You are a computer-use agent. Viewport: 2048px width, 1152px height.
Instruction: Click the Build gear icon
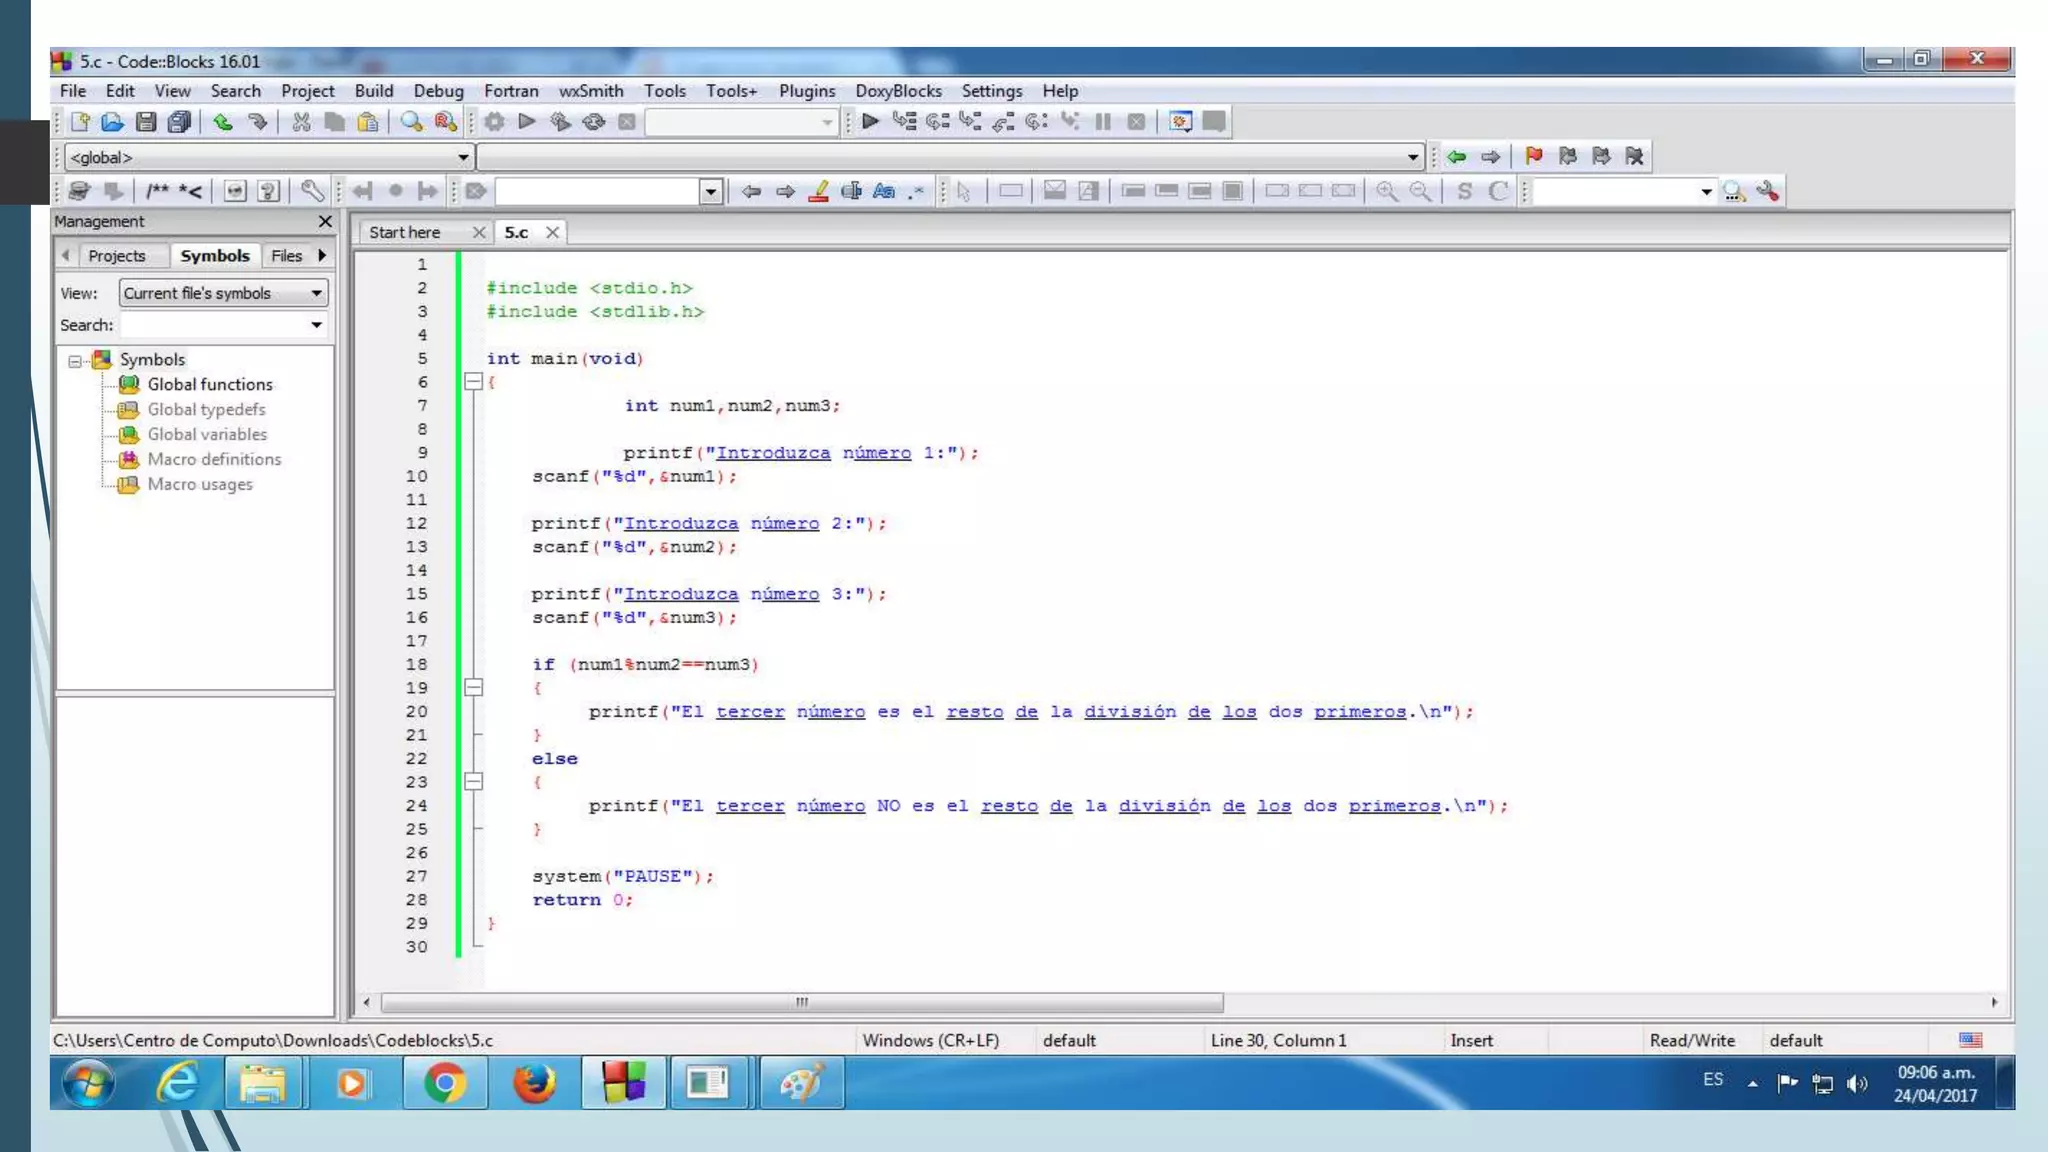pos(494,122)
